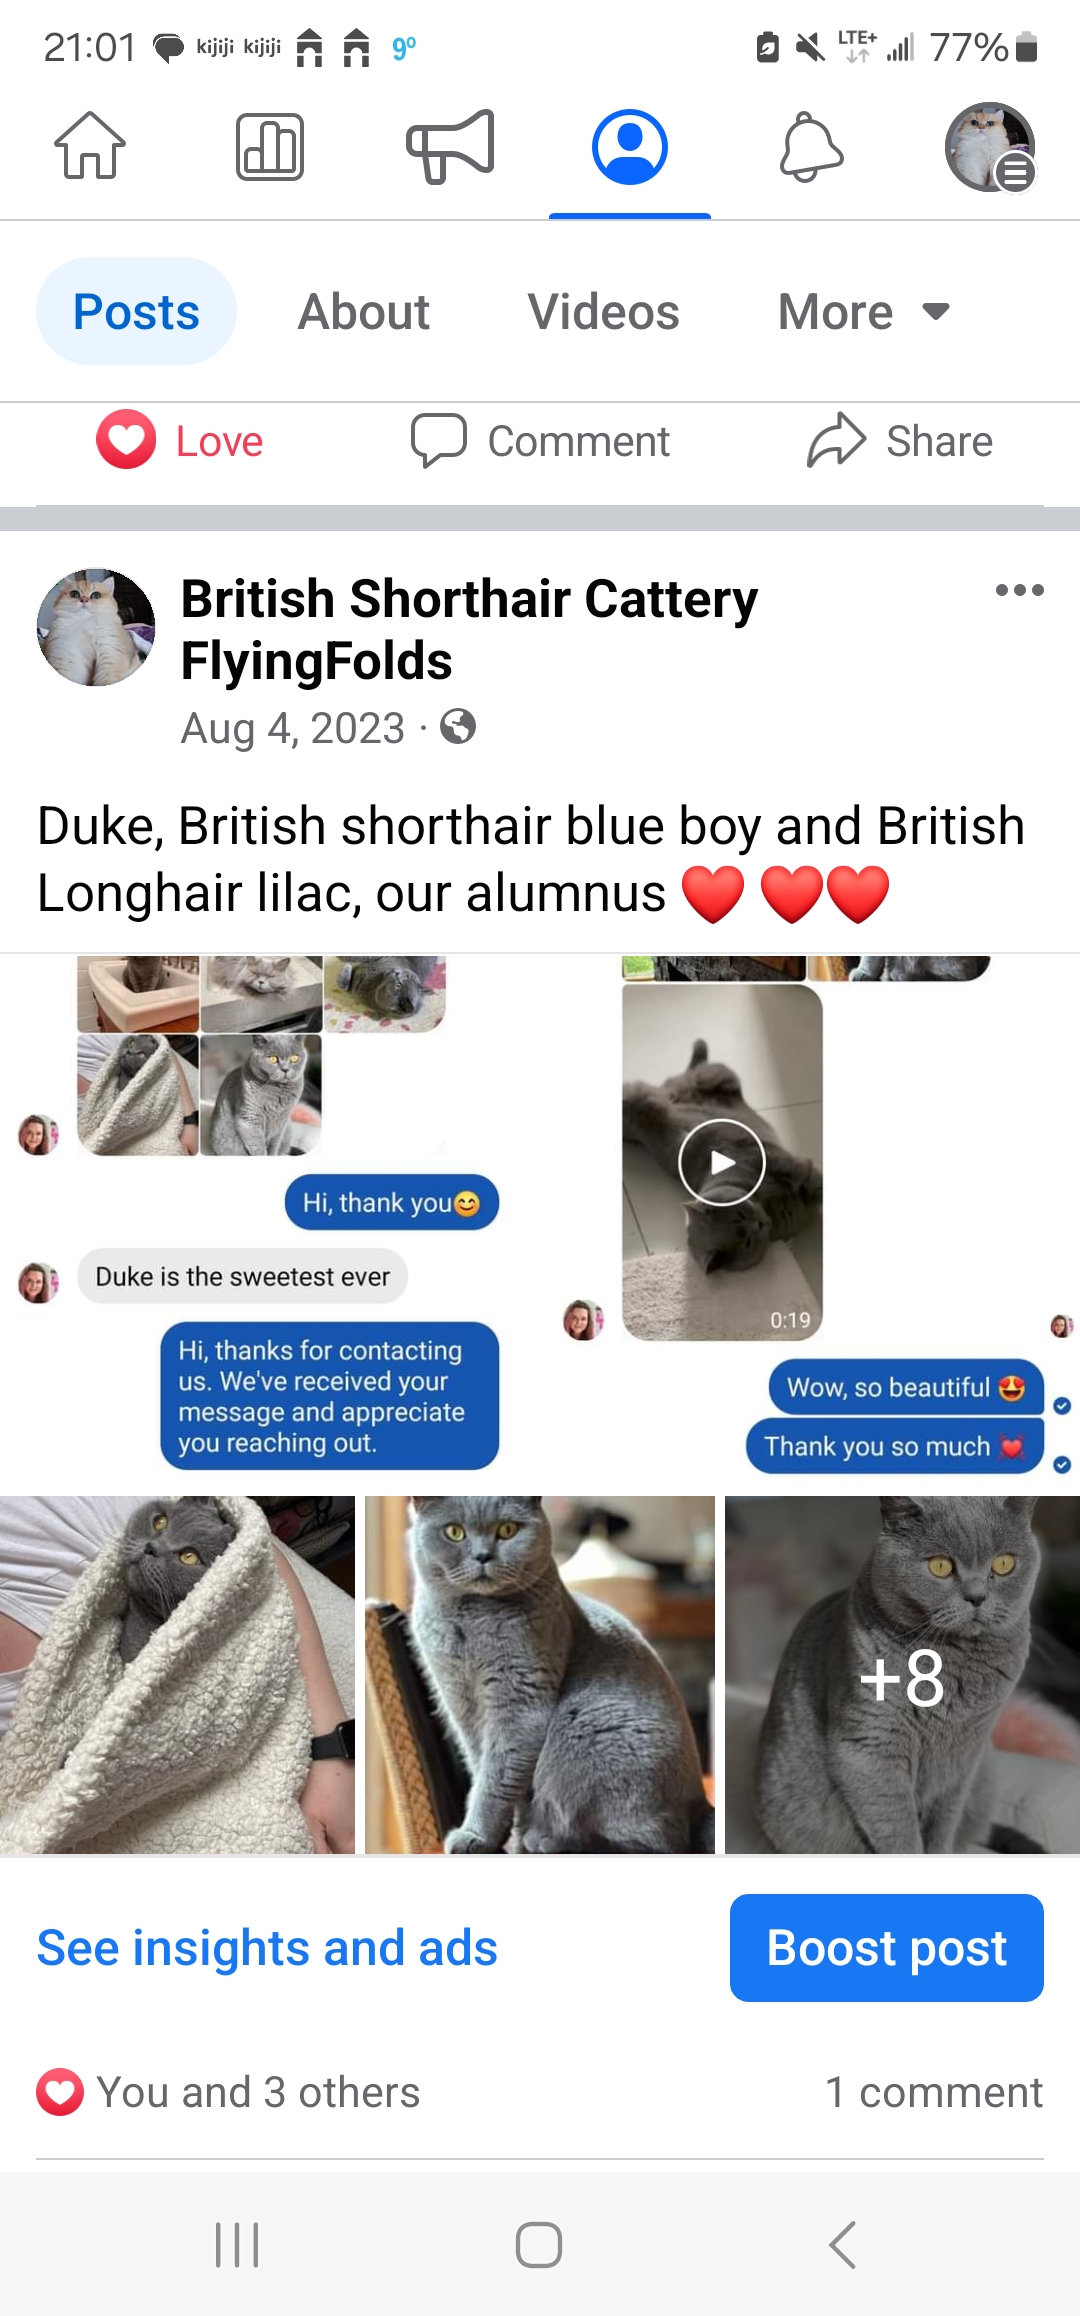Select the Posts tab
Viewport: 1080px width, 2316px height.
pyautogui.click(x=136, y=312)
